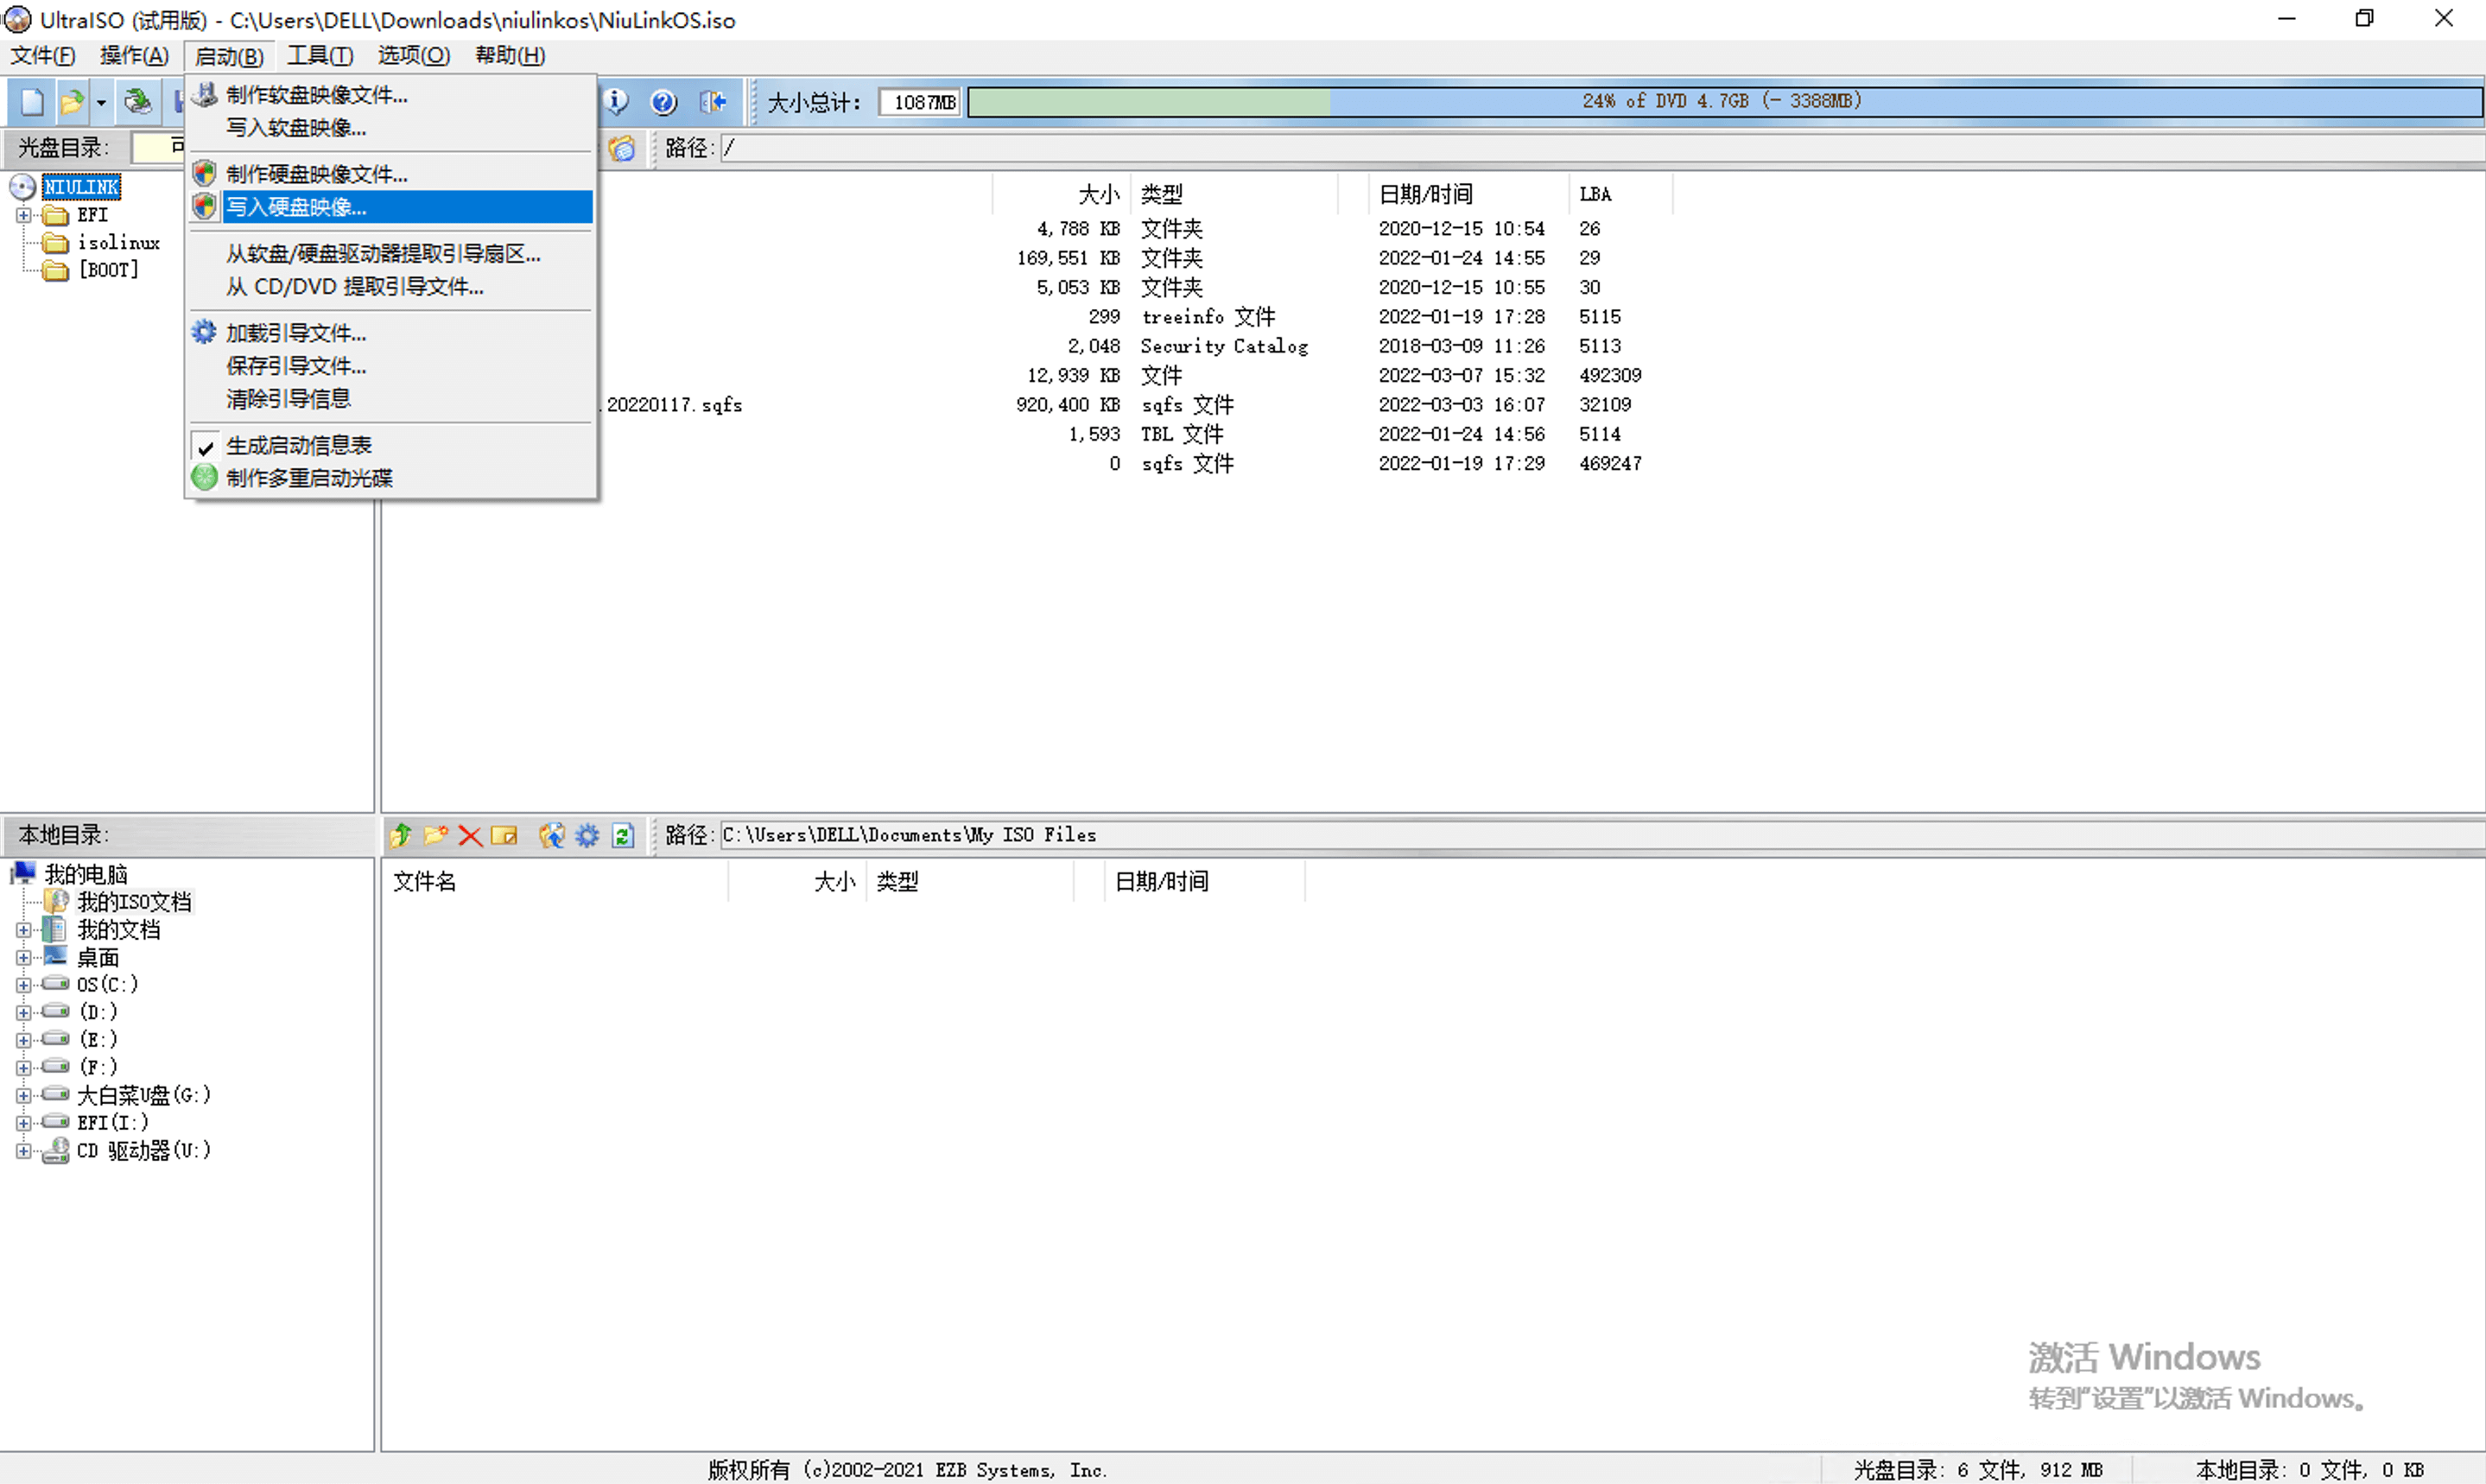Click the exit door toolbar icon
The image size is (2486, 1484).
(712, 101)
